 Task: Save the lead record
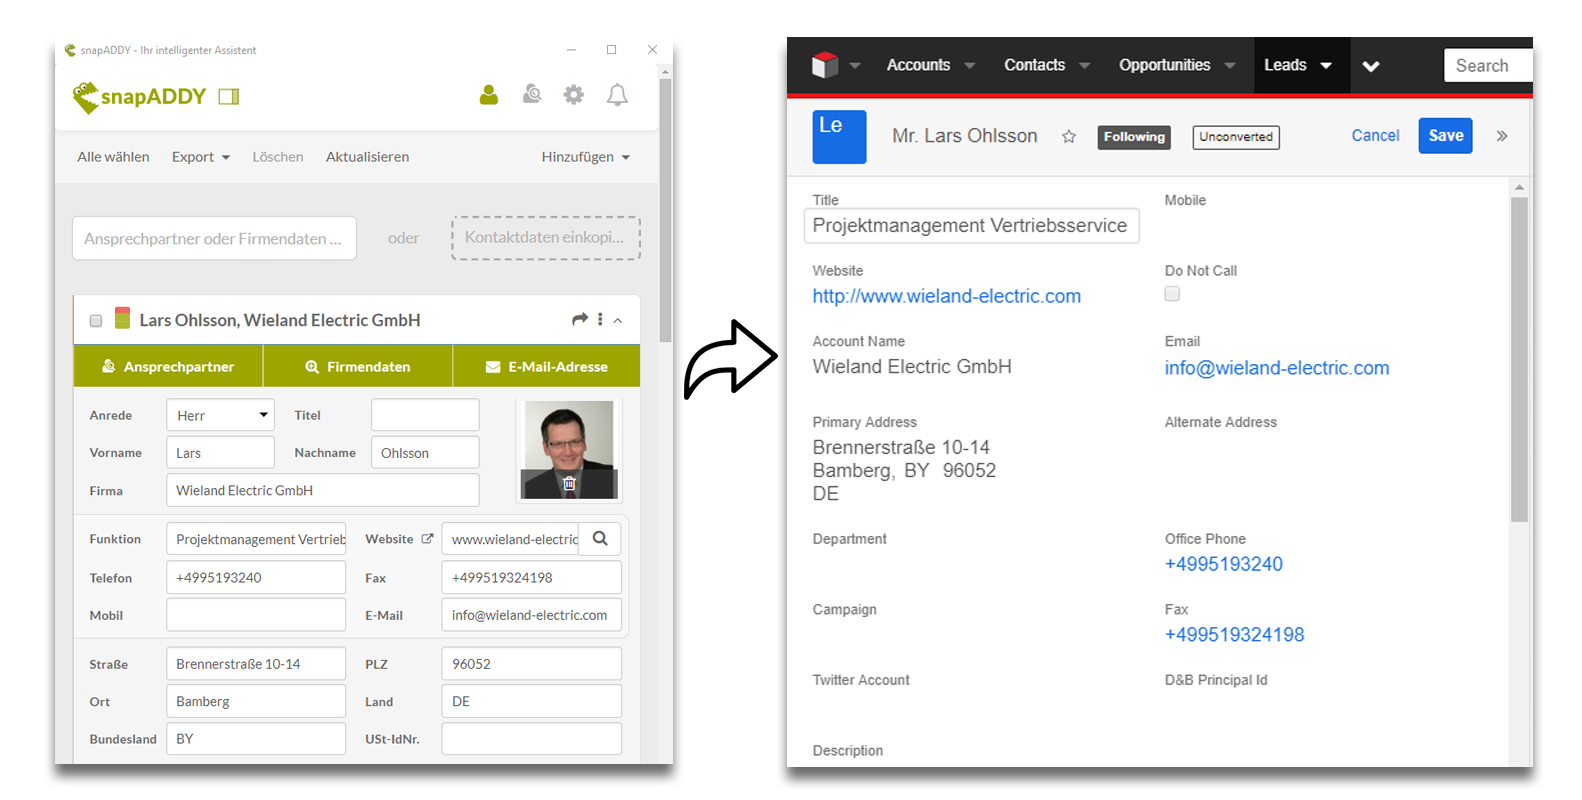click(1445, 136)
